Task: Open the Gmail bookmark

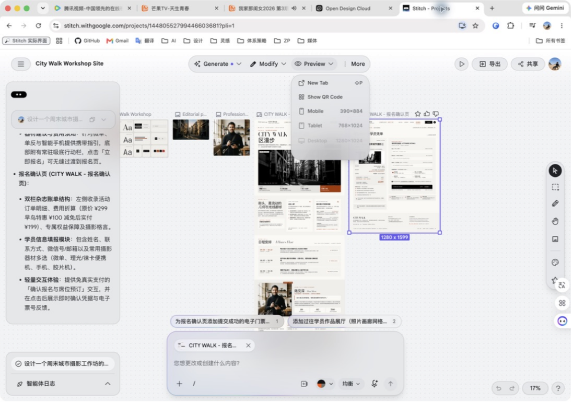Action: (x=118, y=41)
